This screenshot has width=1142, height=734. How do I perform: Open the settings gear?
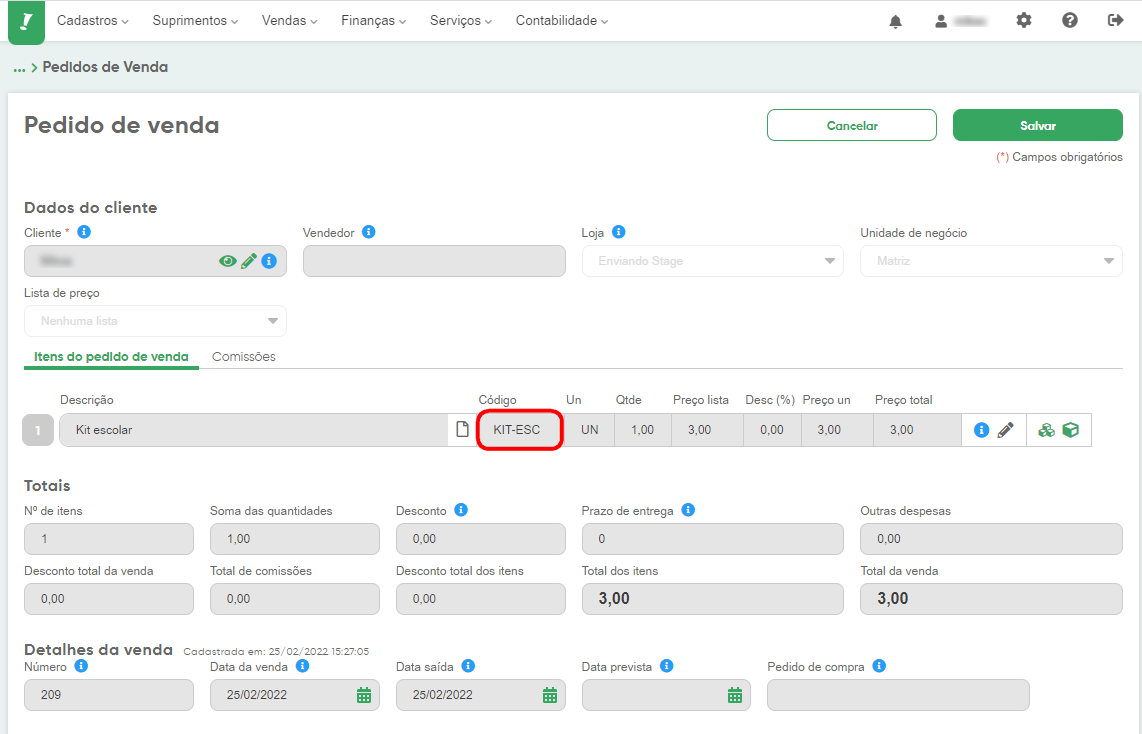(x=1024, y=20)
